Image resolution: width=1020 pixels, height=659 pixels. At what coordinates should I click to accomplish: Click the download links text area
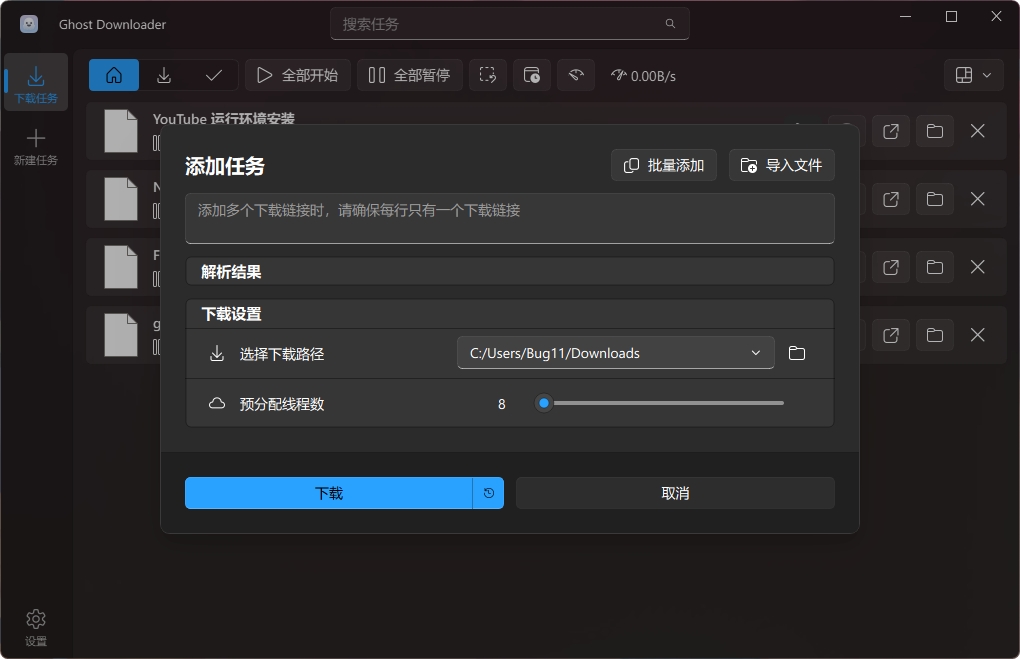click(x=509, y=218)
